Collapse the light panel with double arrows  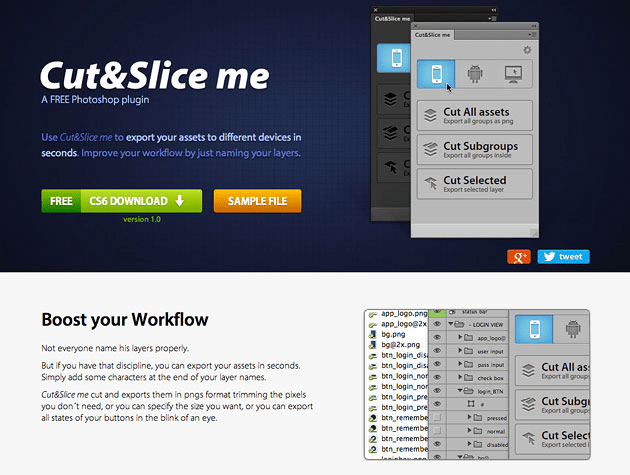[x=534, y=26]
